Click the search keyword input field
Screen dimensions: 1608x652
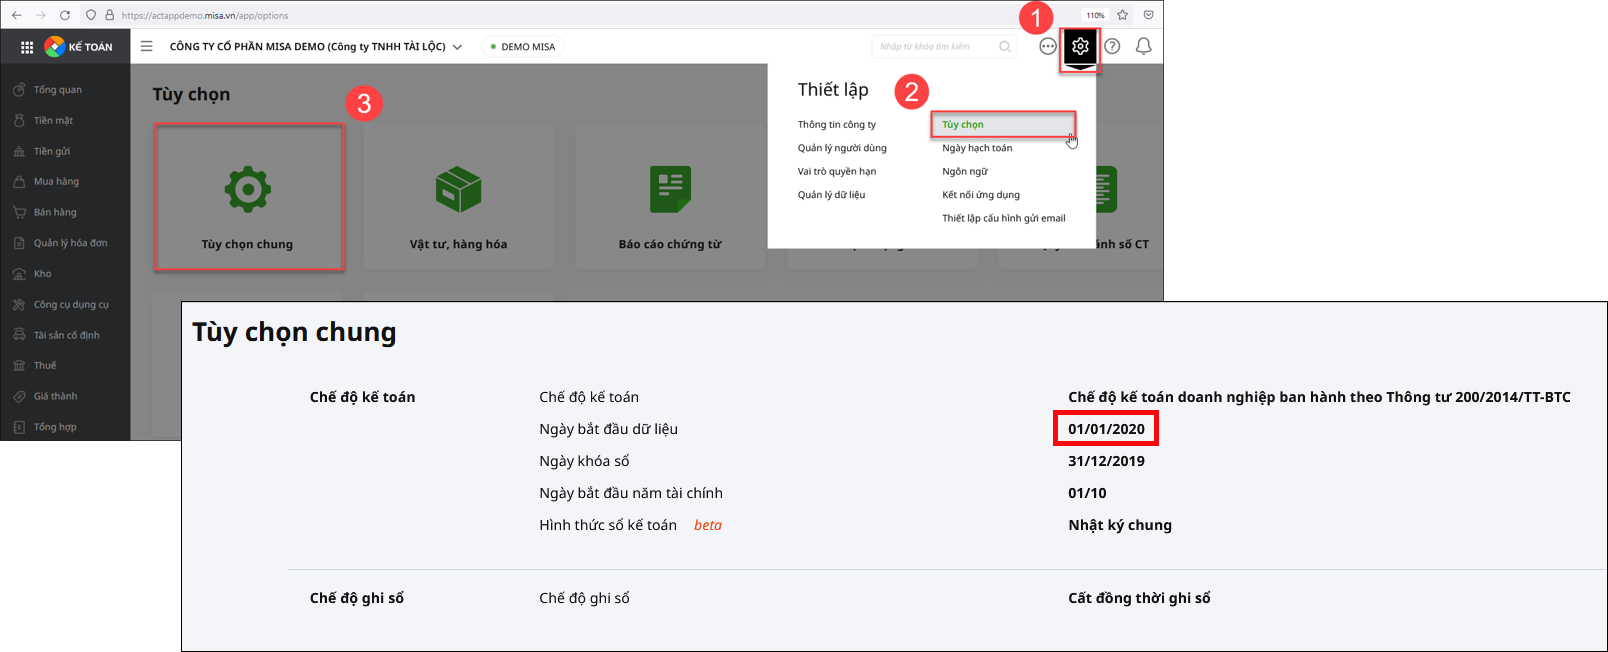point(935,46)
